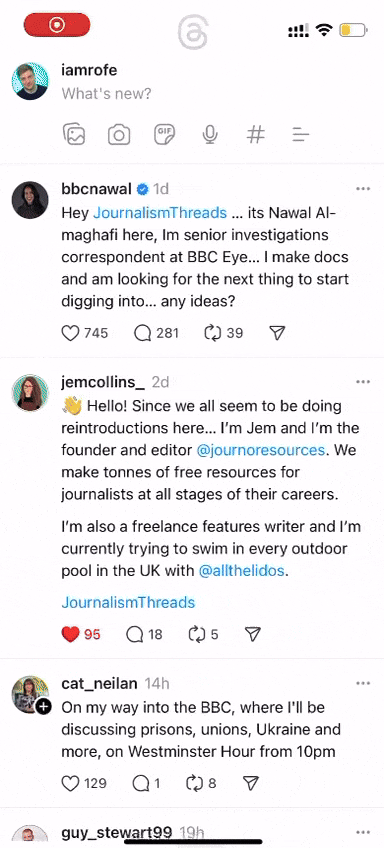This screenshot has height=848, width=384.
Task: Attach a photo from gallery icon
Action: click(74, 134)
